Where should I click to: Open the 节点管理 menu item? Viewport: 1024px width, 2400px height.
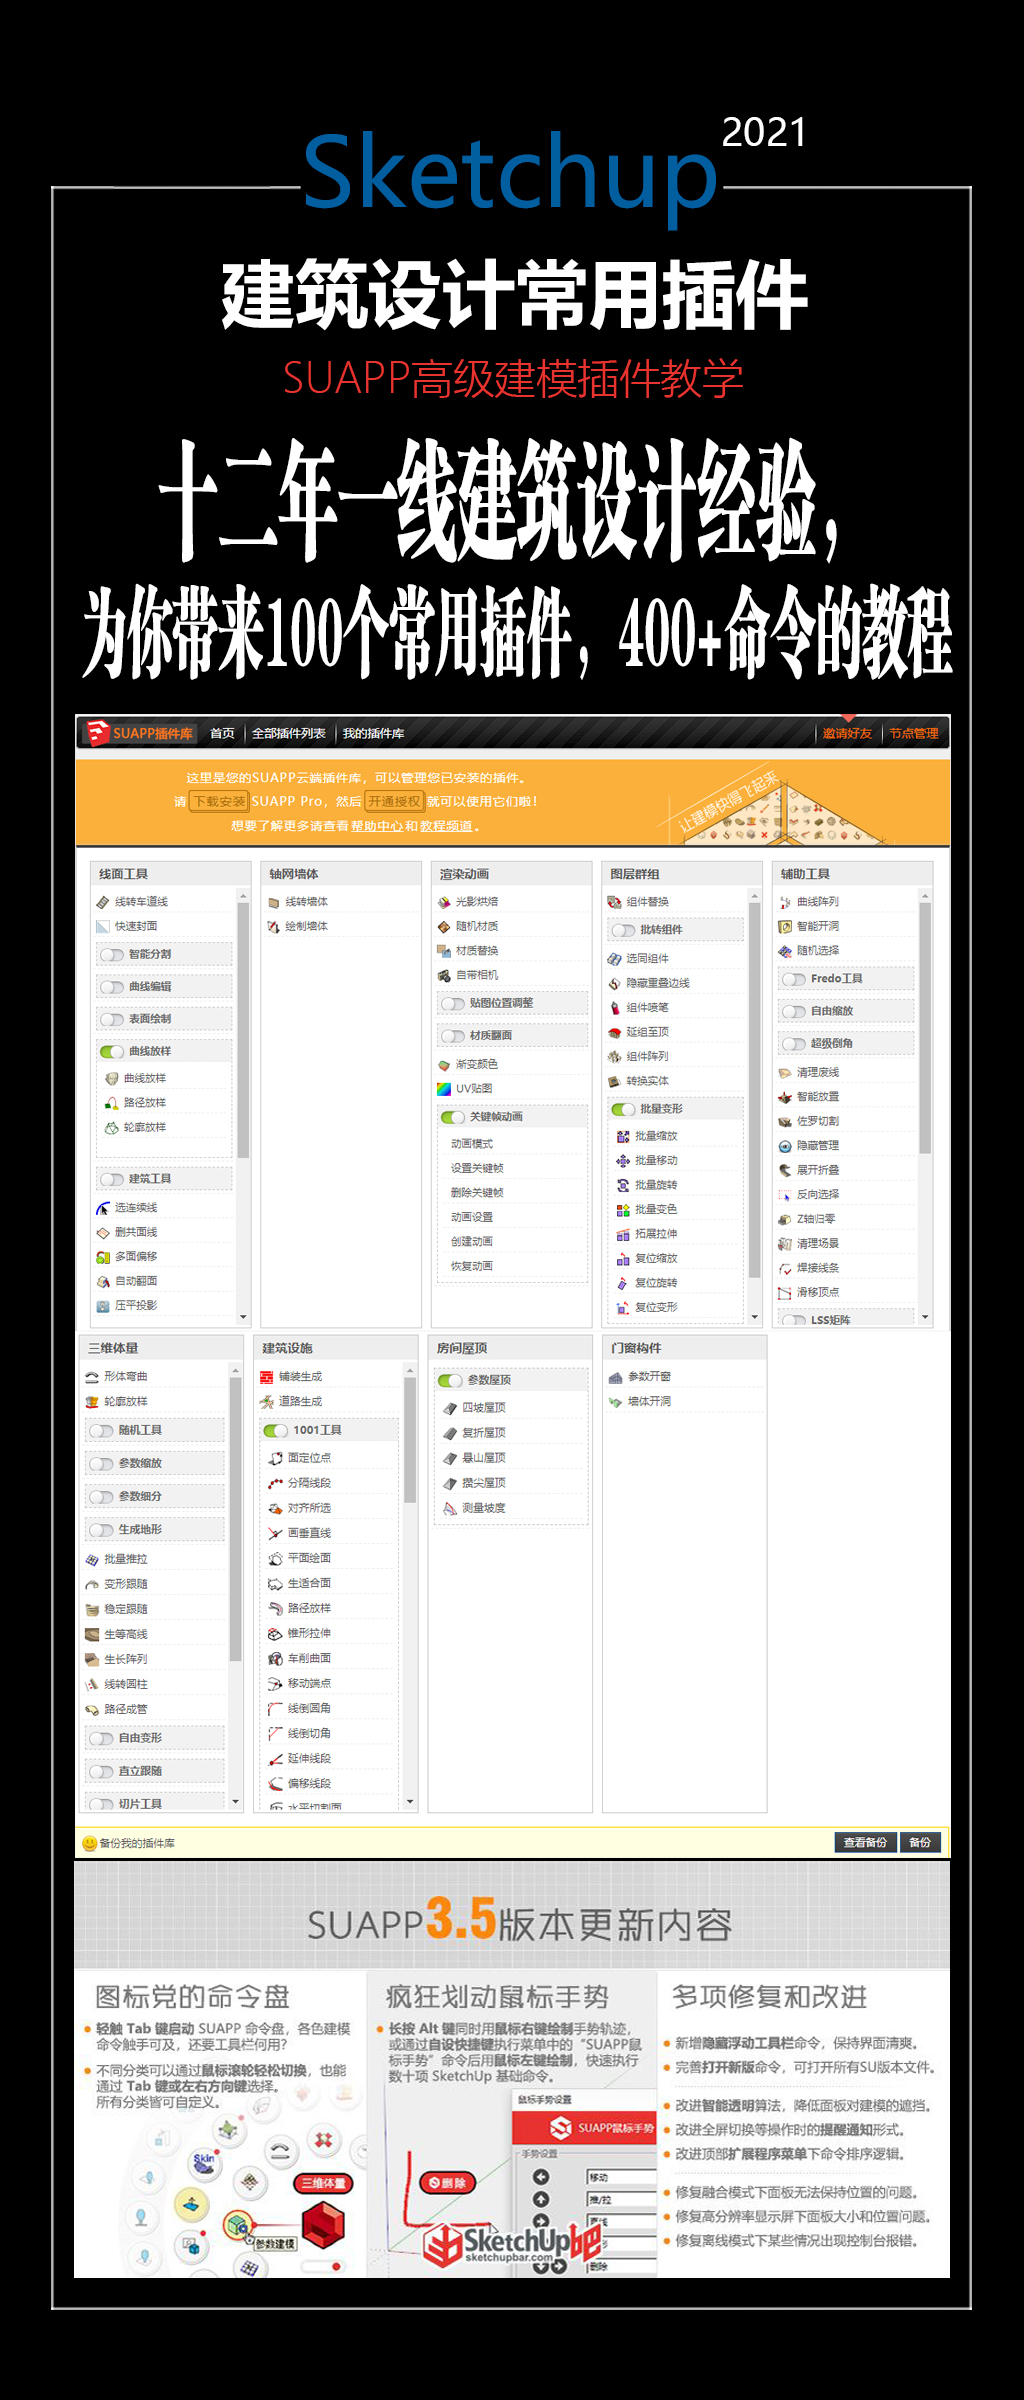tap(914, 734)
